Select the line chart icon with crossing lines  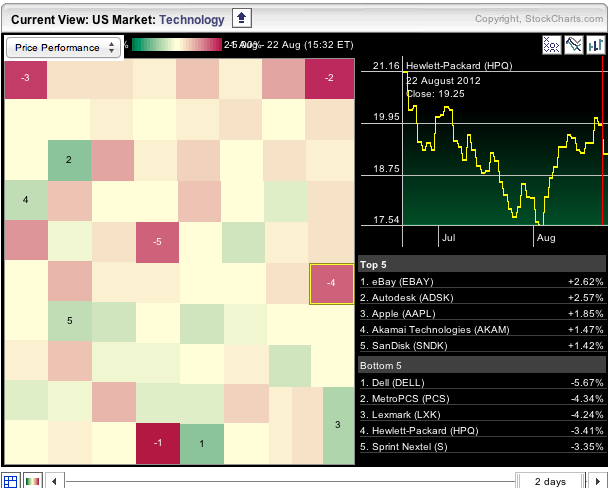pos(574,45)
